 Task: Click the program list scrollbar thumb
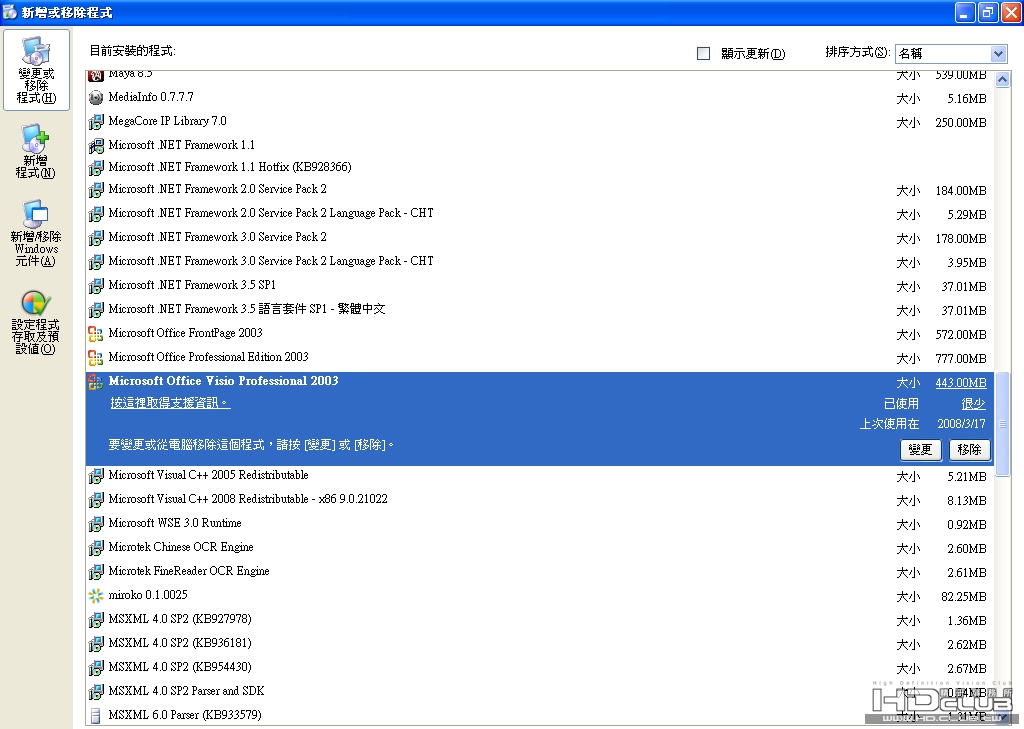point(1002,424)
